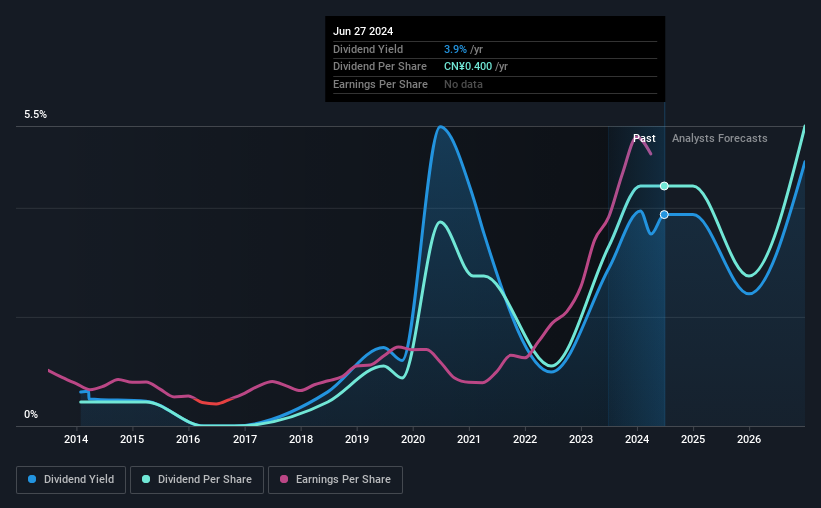Click the 'Analysts Forecasts' label

tap(719, 138)
